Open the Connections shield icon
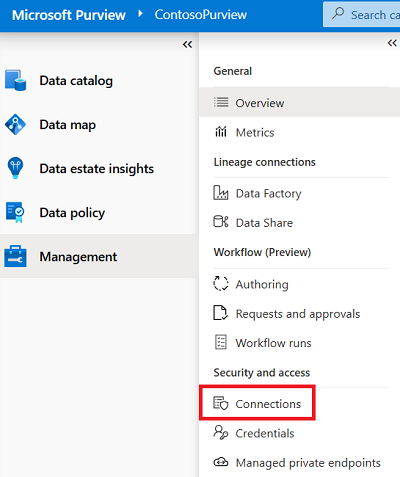The width and height of the screenshot is (400, 477). [x=221, y=403]
